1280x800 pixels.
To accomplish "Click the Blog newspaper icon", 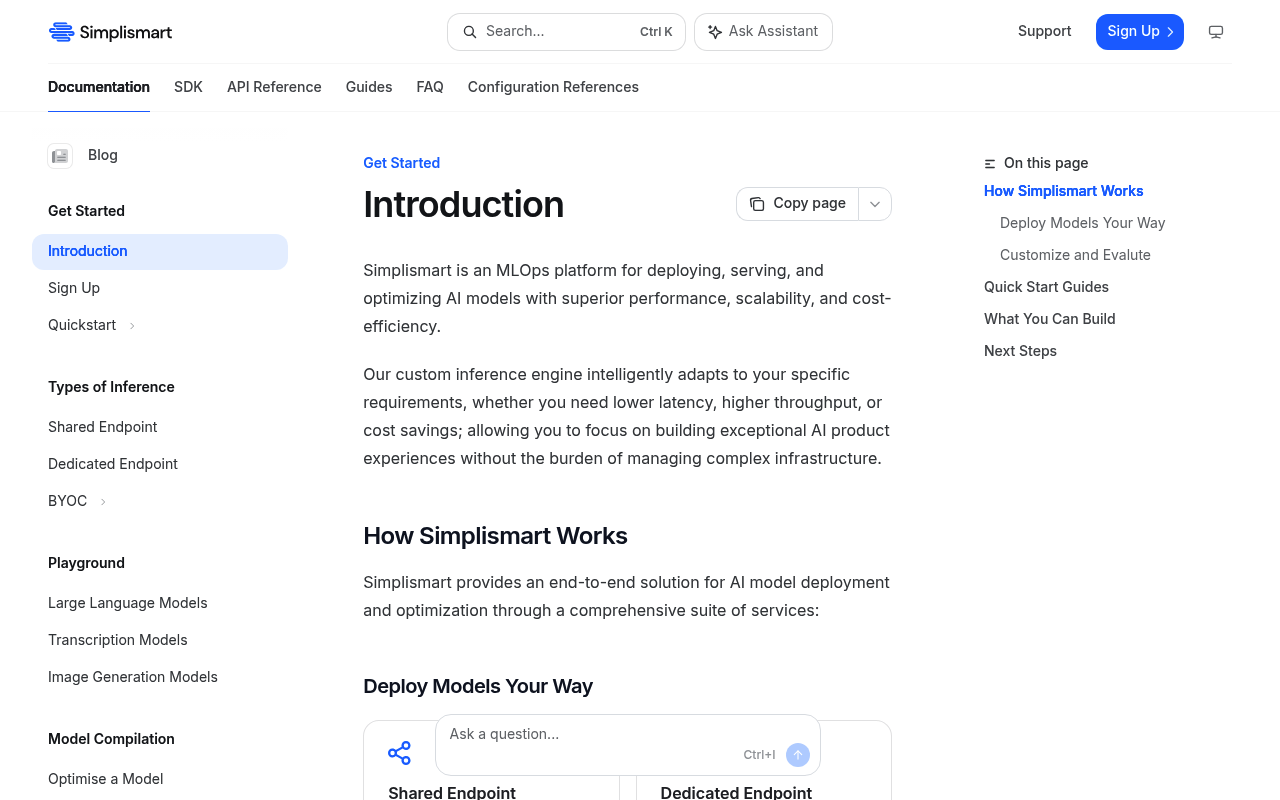I will 60,155.
